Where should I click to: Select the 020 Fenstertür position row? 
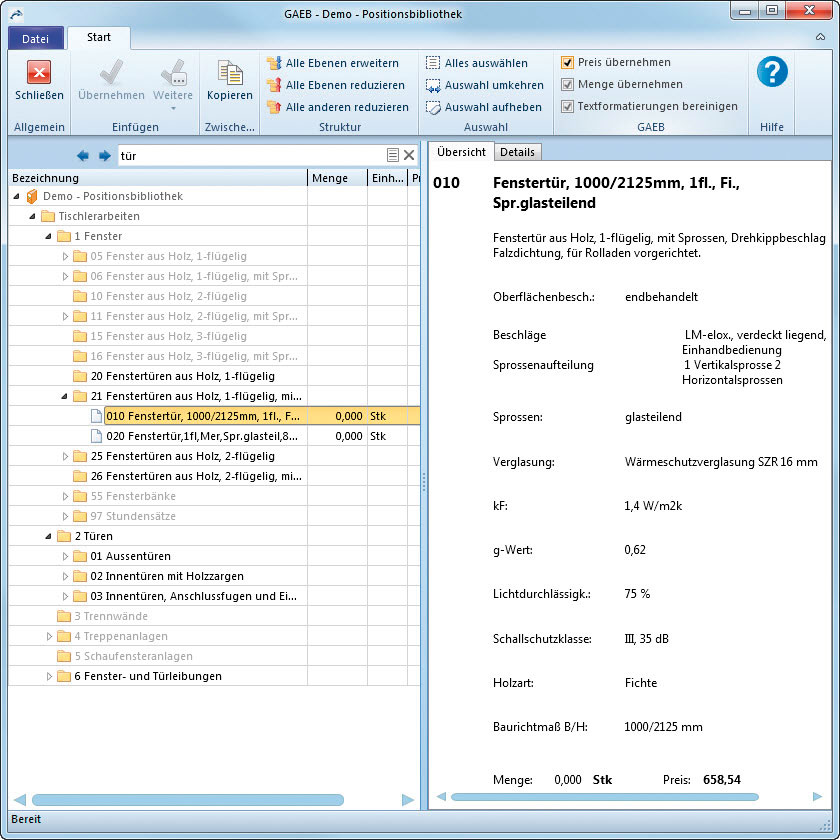200,436
